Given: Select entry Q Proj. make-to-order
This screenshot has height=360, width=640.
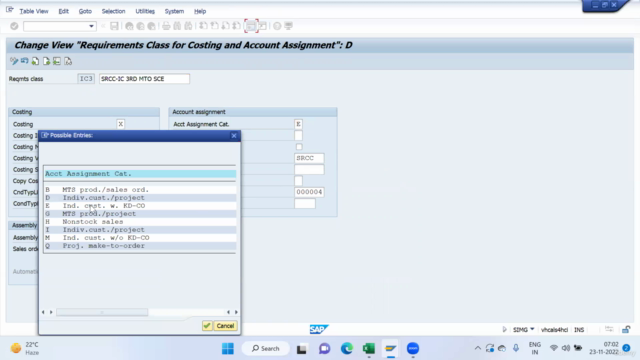Looking at the screenshot, I should click(140, 246).
